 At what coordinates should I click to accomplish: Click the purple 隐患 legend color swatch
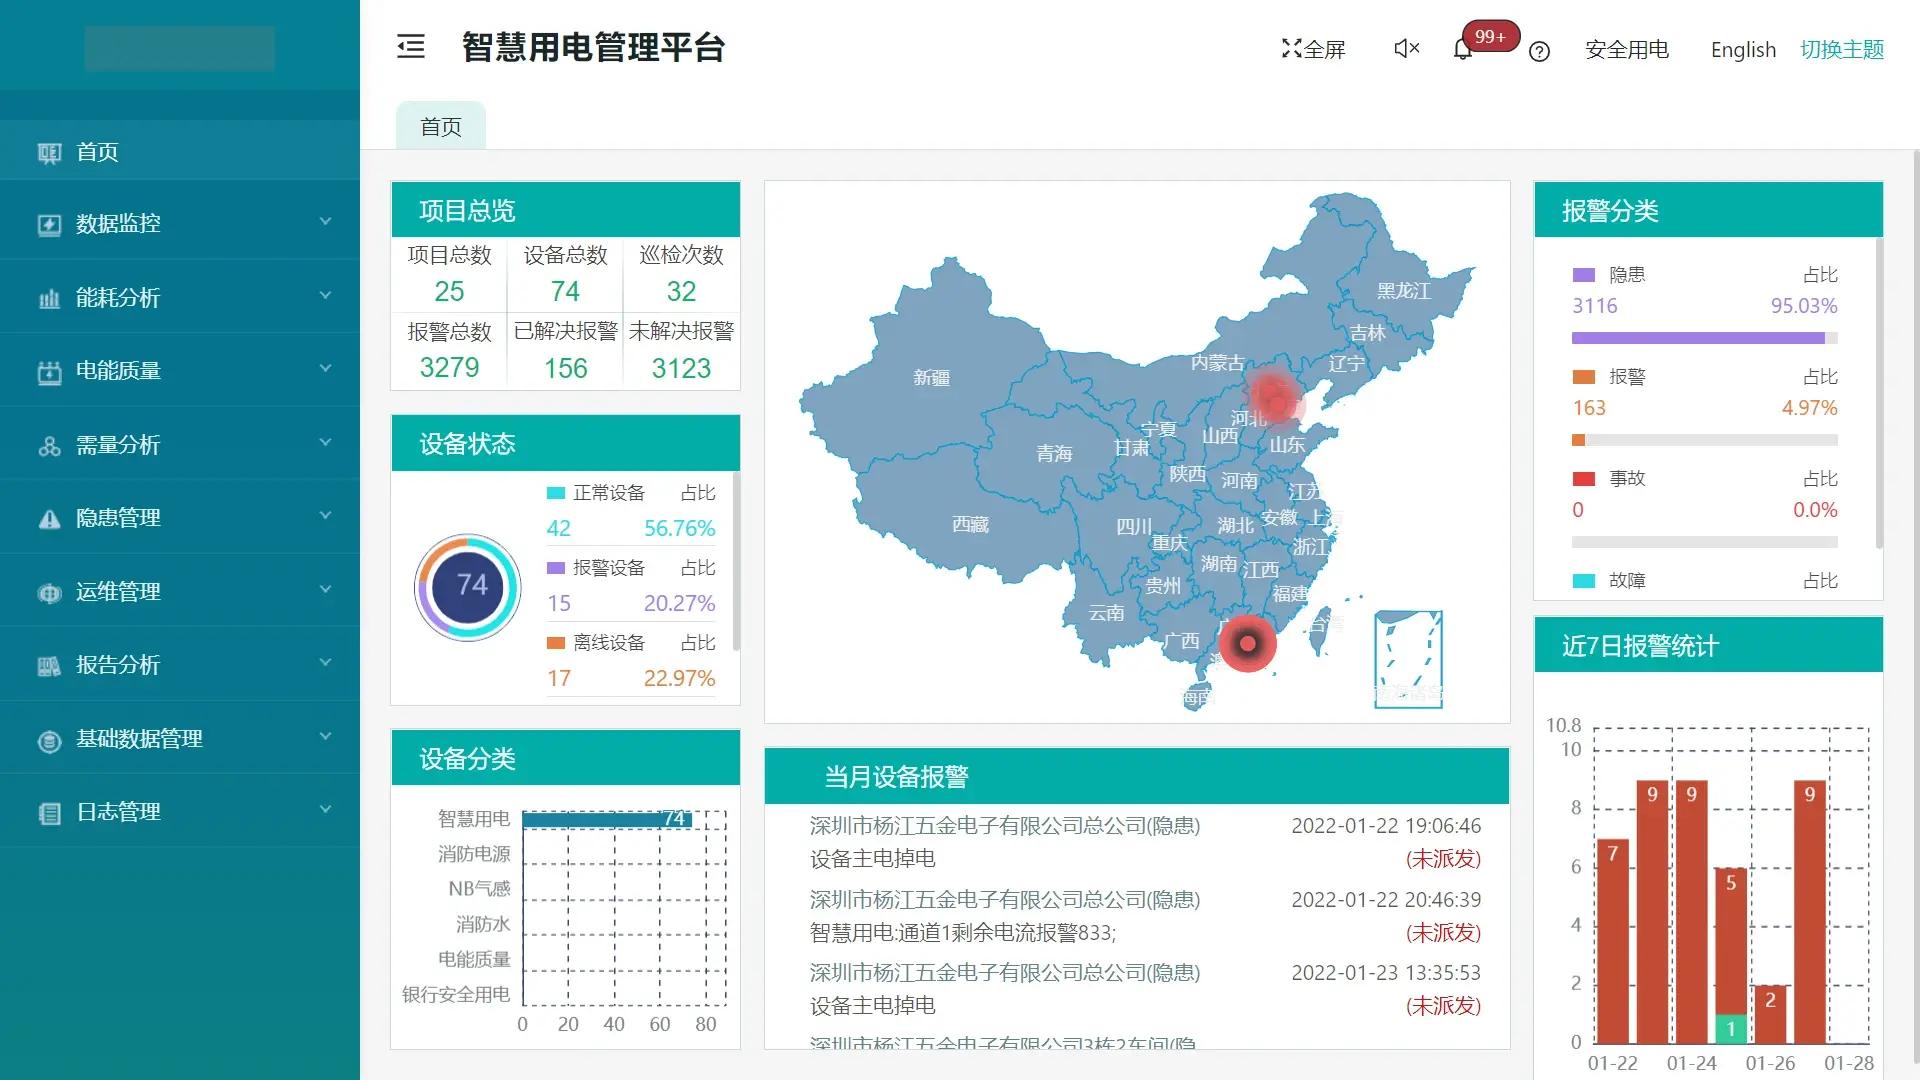[x=1584, y=275]
